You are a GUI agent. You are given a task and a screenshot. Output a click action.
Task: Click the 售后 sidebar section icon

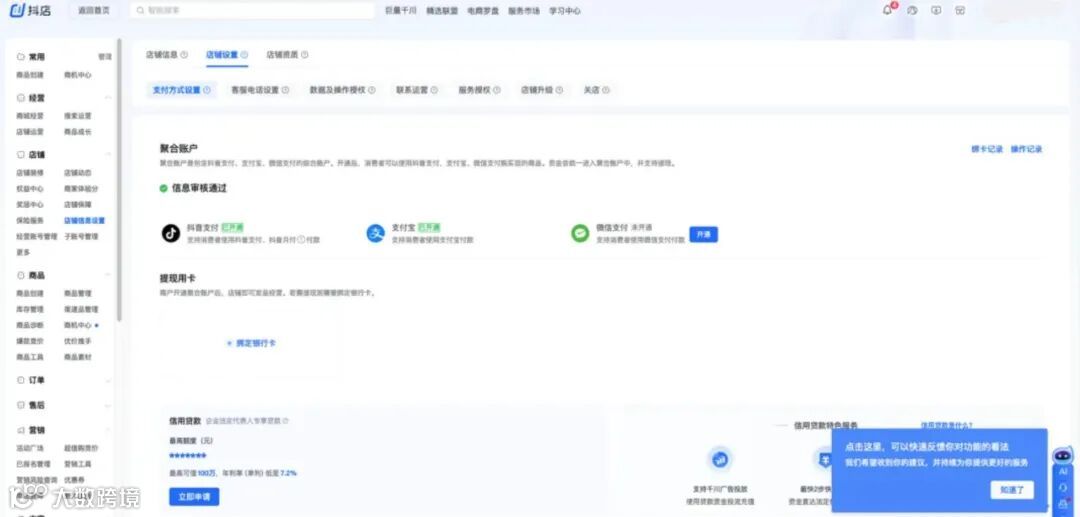point(21,405)
